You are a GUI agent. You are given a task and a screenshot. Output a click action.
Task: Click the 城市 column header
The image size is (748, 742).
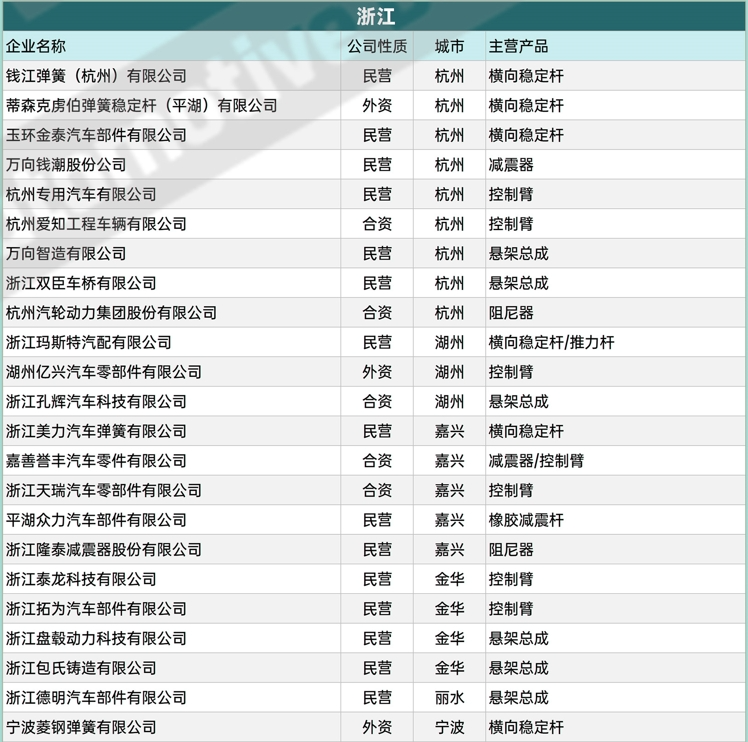[449, 46]
